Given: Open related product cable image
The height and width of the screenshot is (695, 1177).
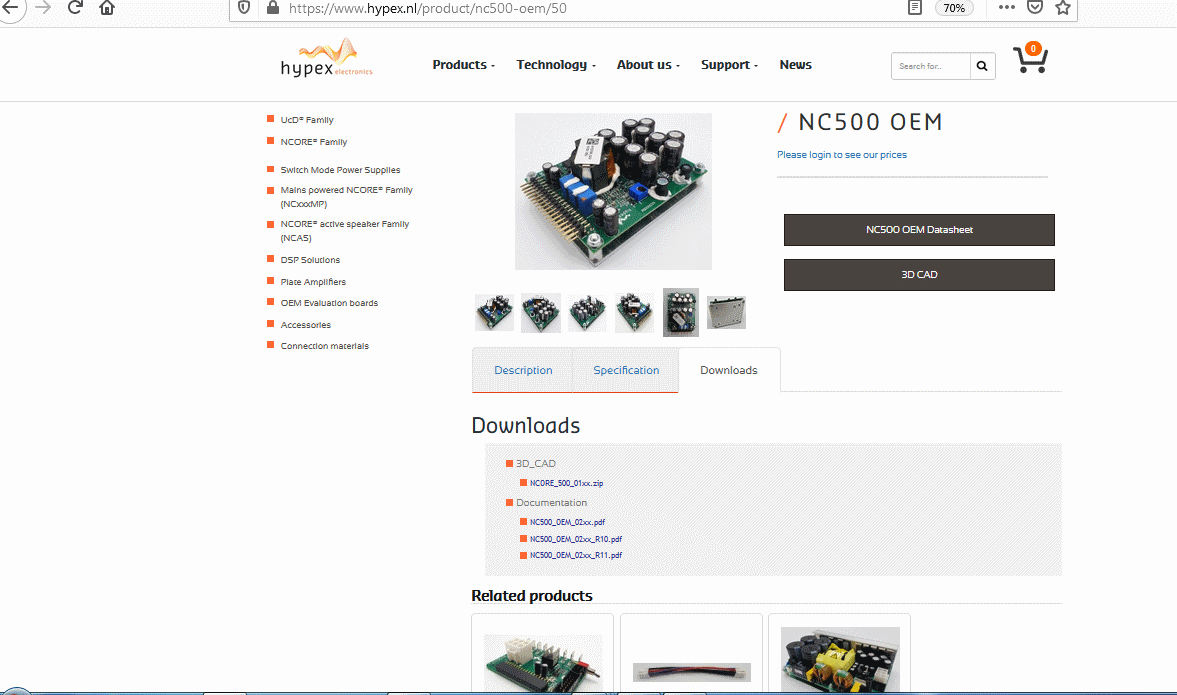Looking at the screenshot, I should [x=691, y=672].
